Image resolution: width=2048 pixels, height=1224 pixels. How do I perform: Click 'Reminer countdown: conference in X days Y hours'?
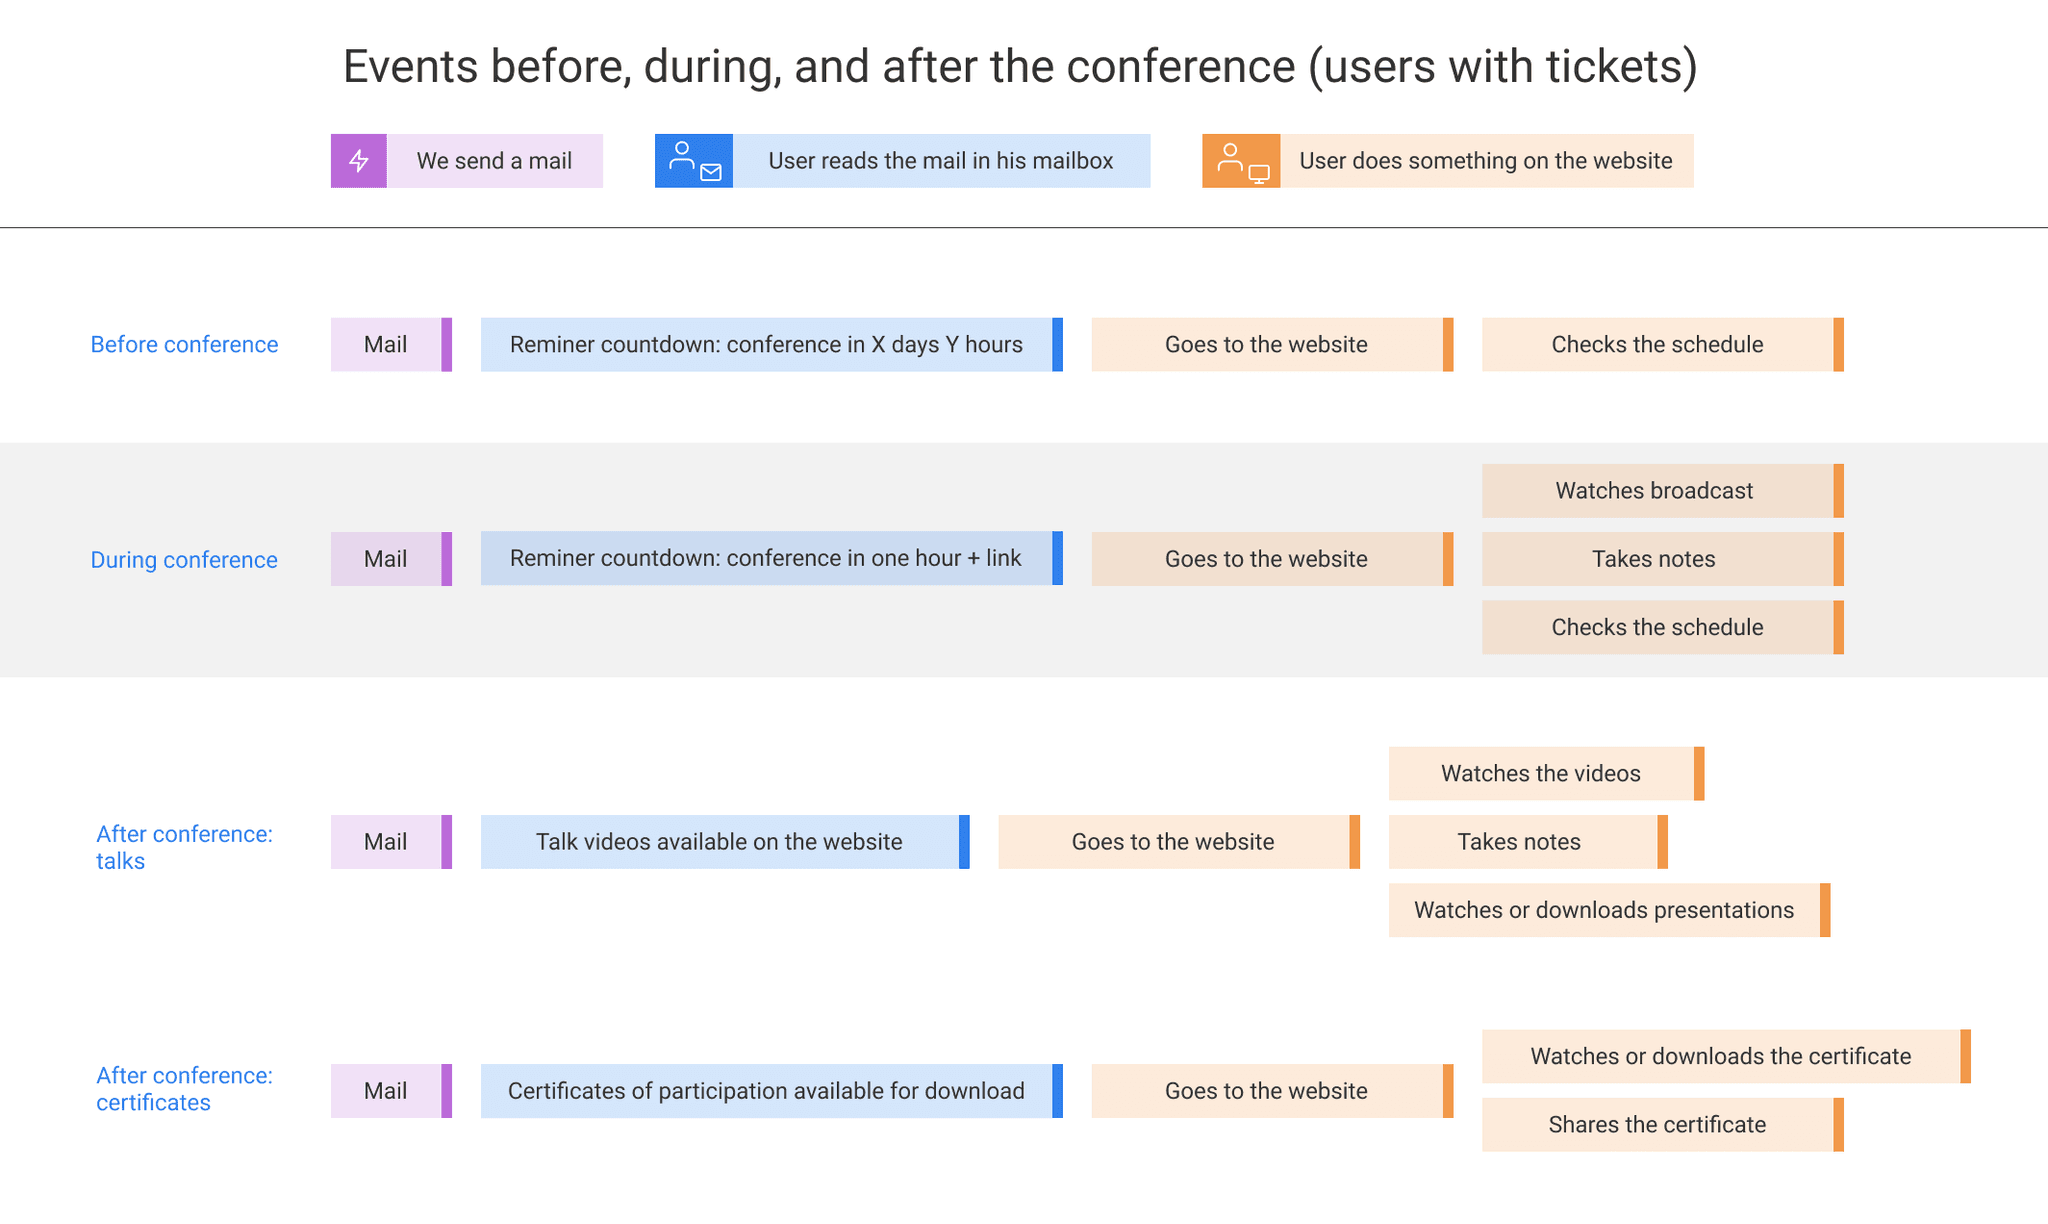coord(766,345)
